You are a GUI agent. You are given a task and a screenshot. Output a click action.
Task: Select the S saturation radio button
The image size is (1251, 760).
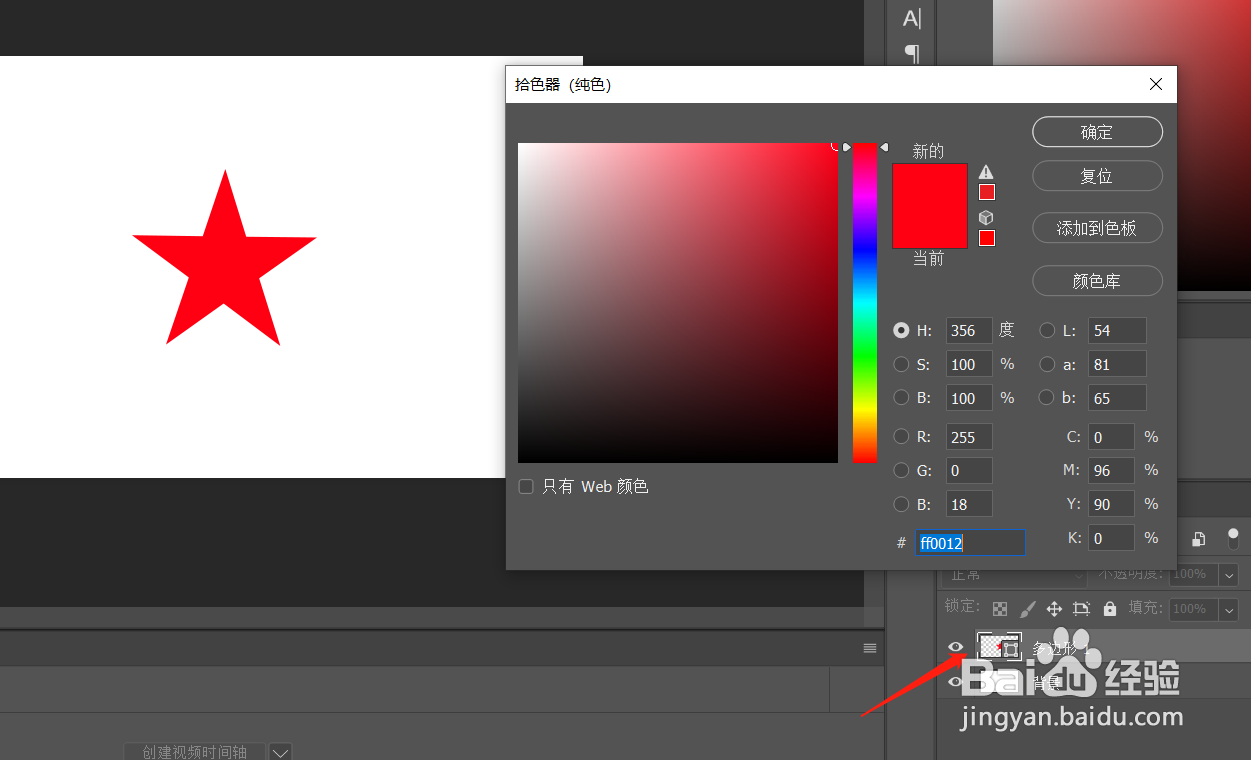tap(902, 364)
